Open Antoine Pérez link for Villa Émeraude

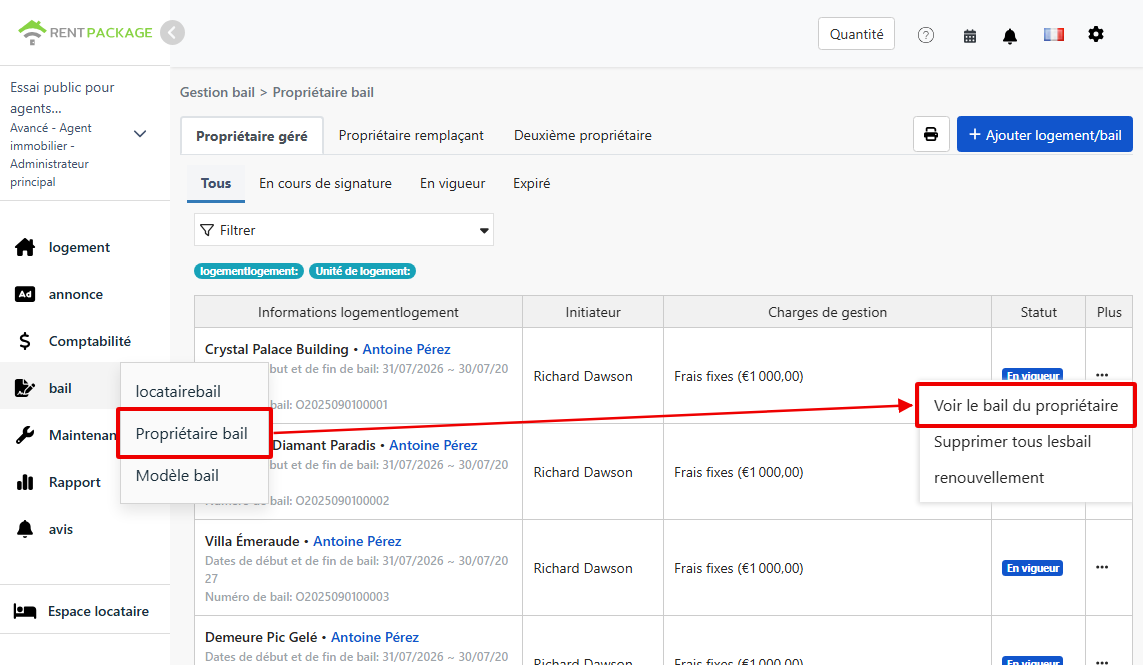(357, 541)
